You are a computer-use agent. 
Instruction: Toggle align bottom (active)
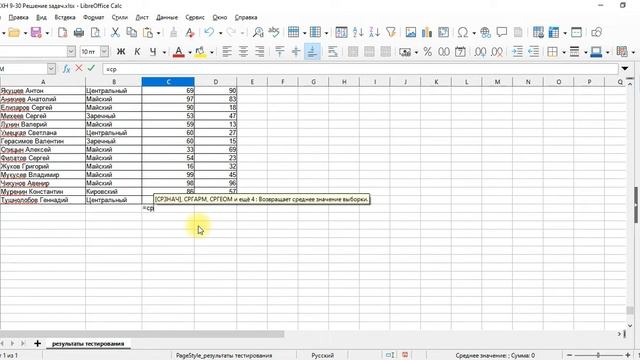[312, 51]
